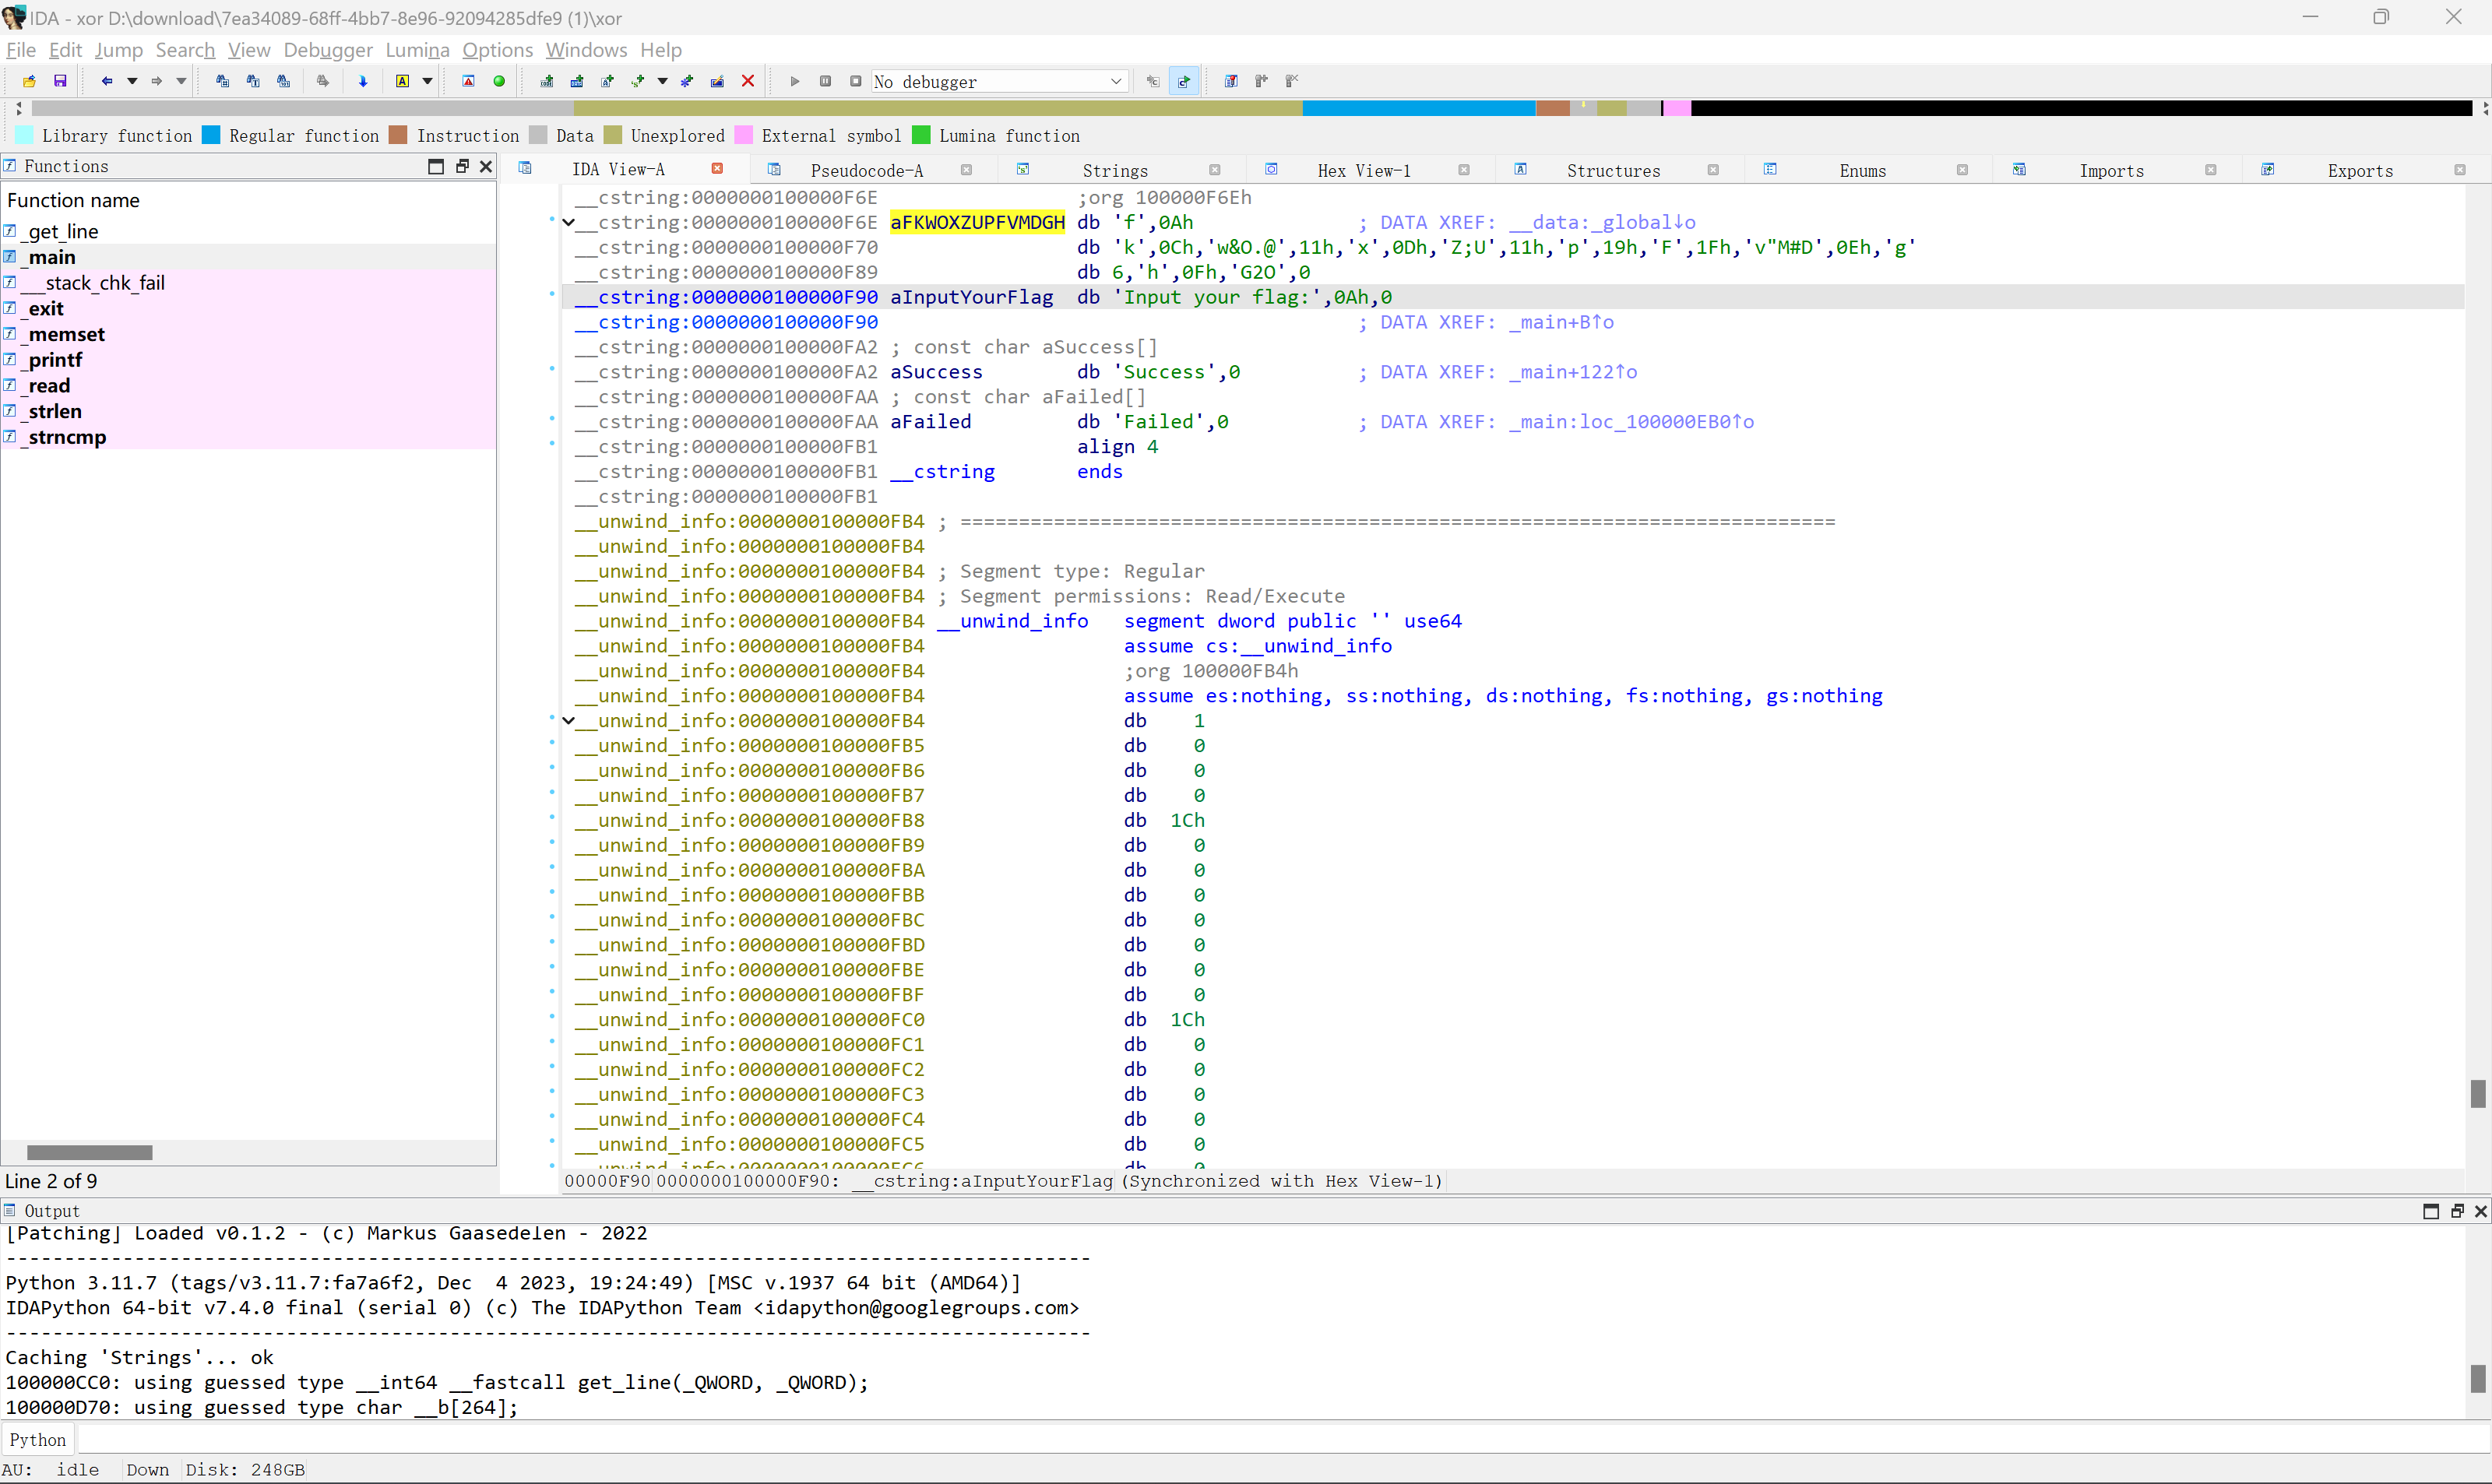Screen dimensions: 2492x1484
Task: Open the Lumina menu
Action: (417, 50)
